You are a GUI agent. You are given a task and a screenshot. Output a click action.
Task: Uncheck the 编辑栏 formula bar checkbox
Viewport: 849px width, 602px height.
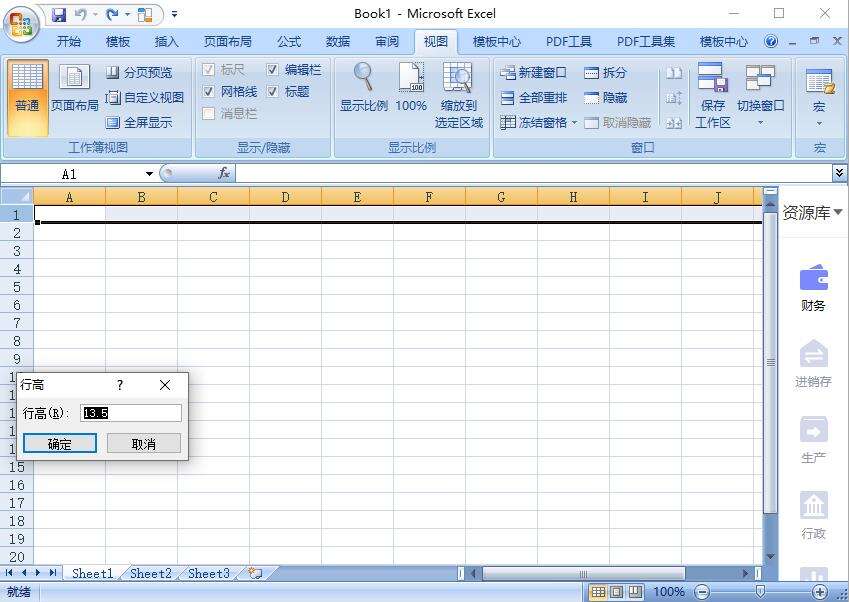click(x=273, y=70)
